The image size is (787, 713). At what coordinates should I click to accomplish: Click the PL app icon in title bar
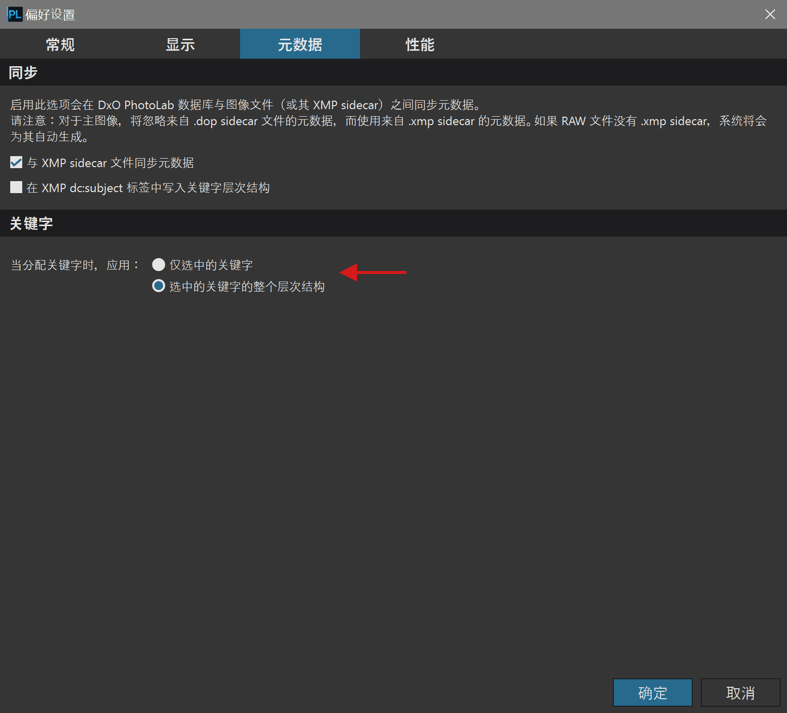pyautogui.click(x=15, y=14)
